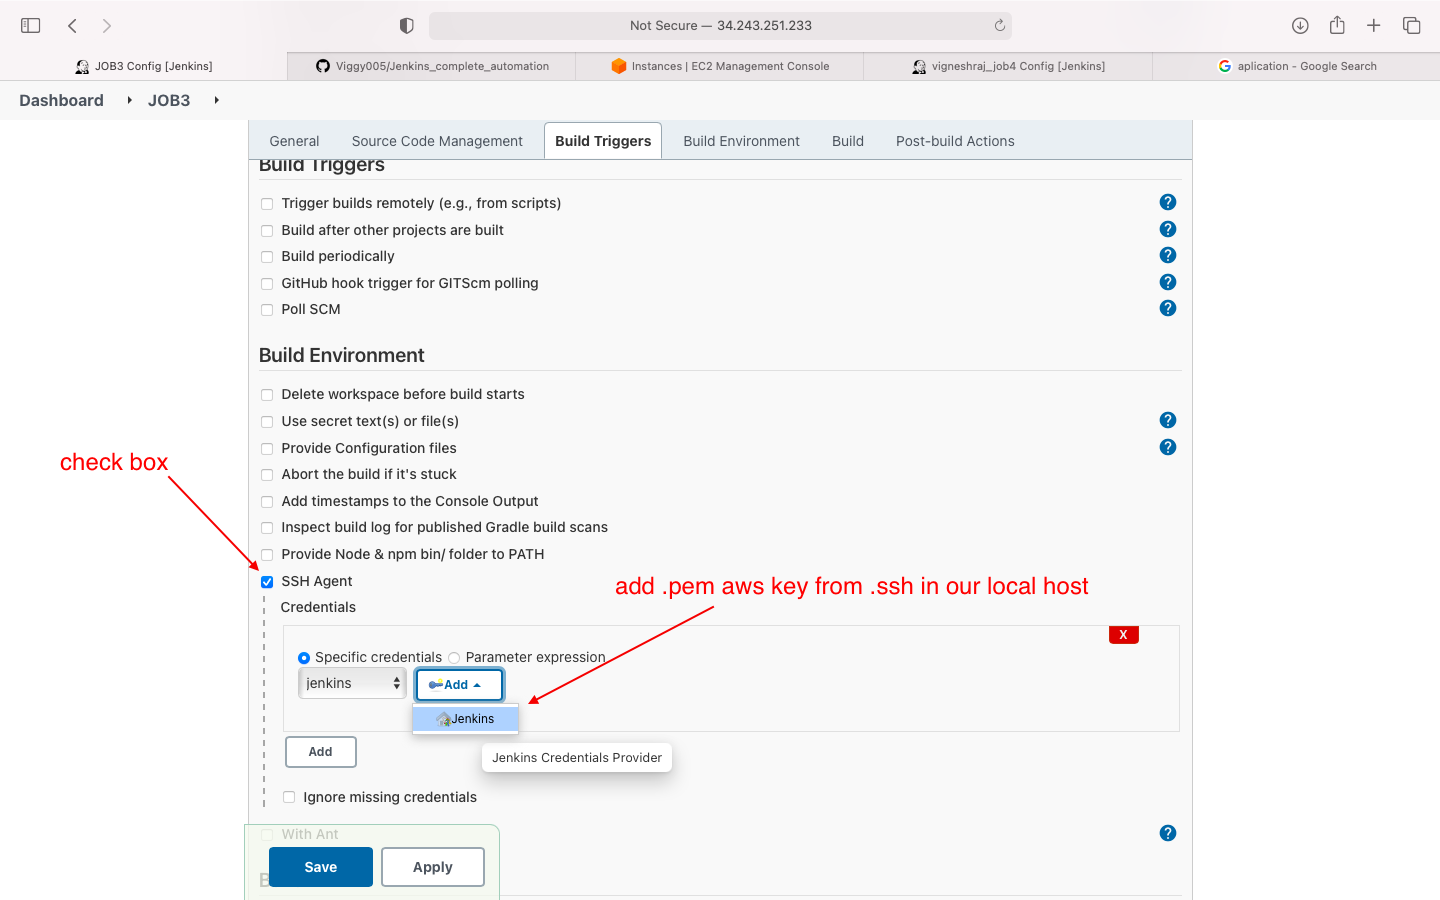Click the Save button

(x=321, y=867)
